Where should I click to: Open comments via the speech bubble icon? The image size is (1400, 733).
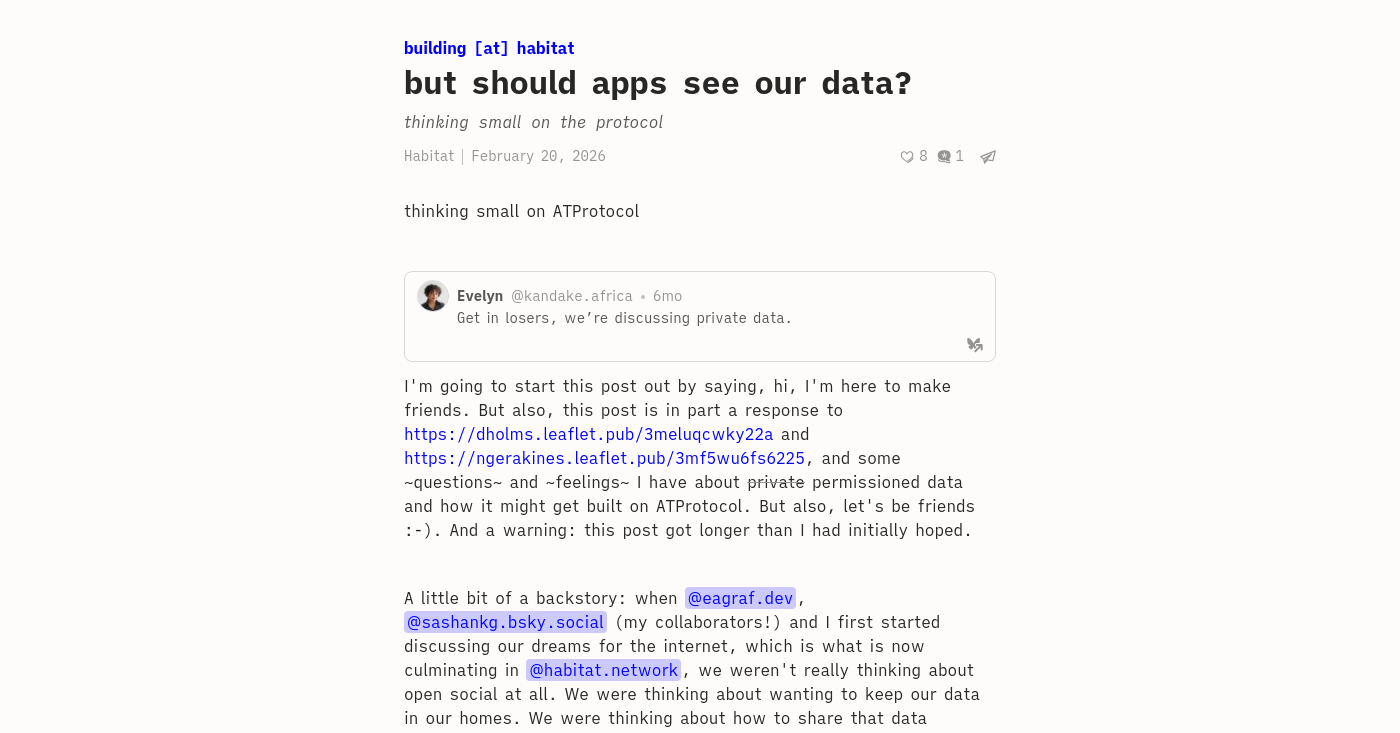coord(944,157)
